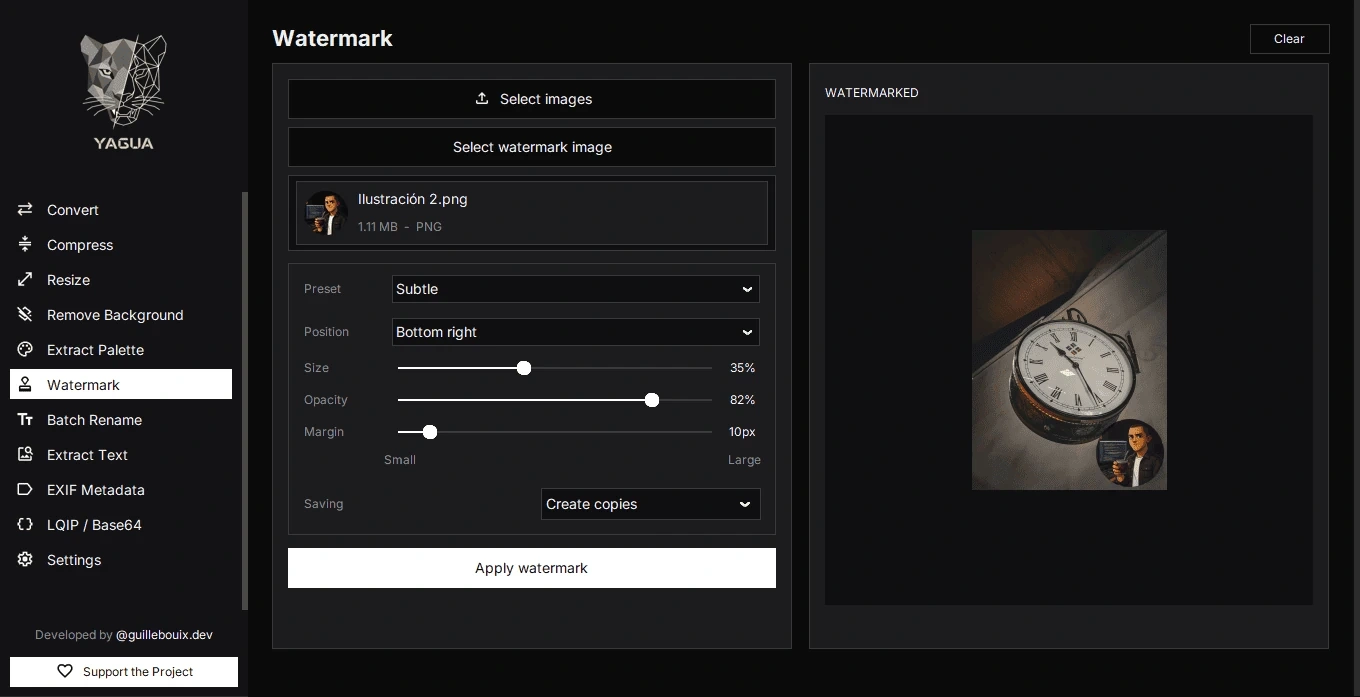Go to the Compress section
Image resolution: width=1360 pixels, height=697 pixels.
121,245
